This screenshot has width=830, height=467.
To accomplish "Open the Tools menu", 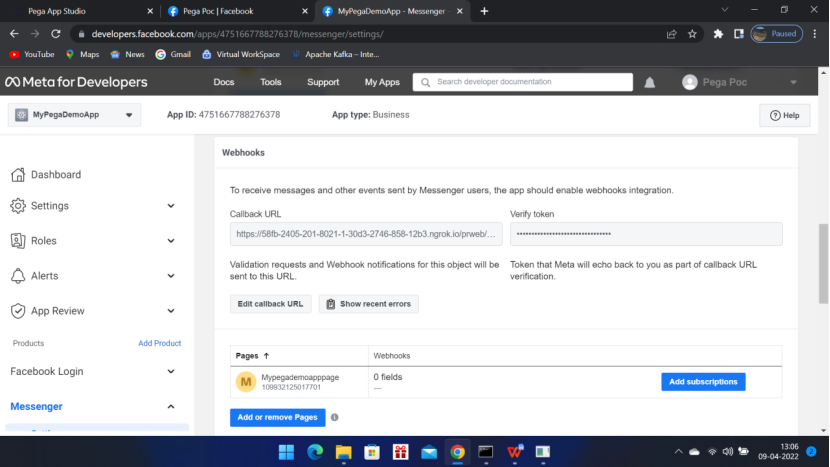I will click(270, 82).
